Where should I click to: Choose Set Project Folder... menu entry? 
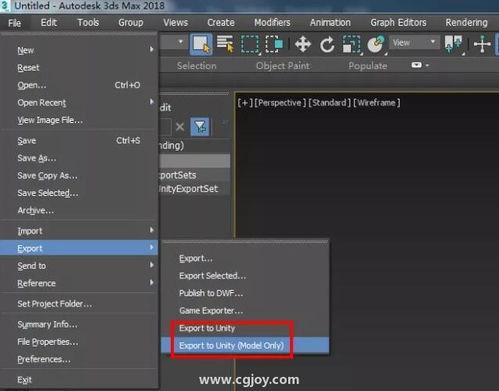click(x=79, y=304)
